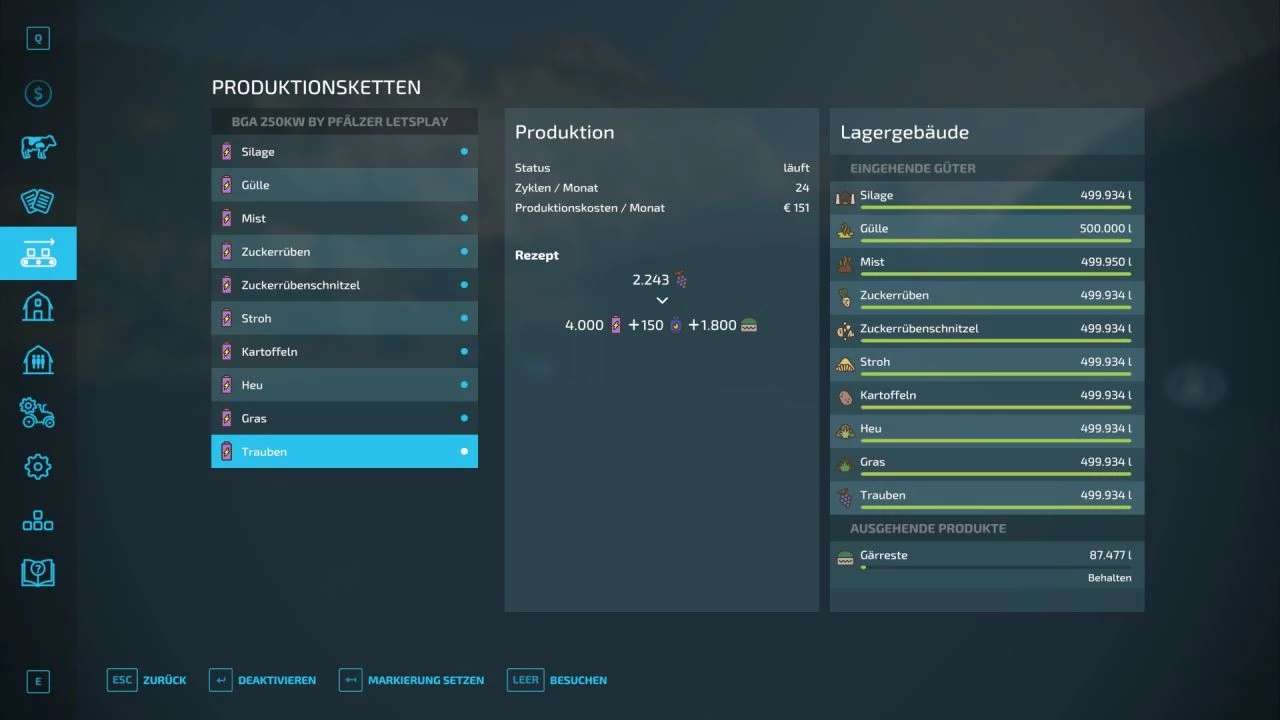Click the Besuchen option
1280x720 pixels.
click(x=557, y=680)
